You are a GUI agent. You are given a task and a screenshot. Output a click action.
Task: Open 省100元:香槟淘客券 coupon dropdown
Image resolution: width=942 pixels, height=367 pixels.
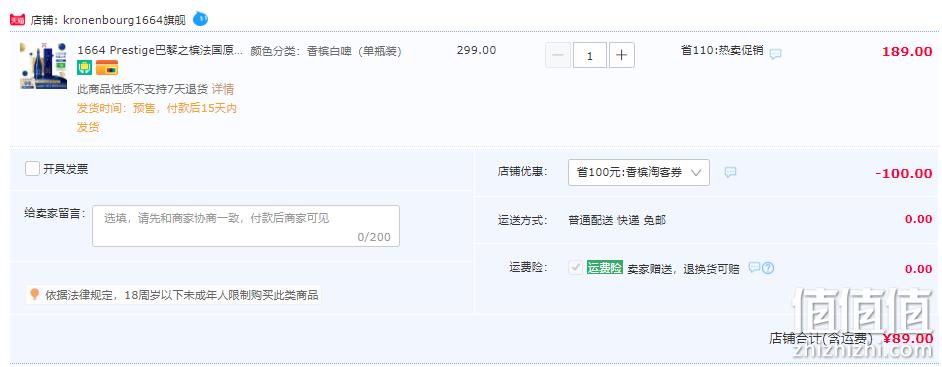click(639, 172)
